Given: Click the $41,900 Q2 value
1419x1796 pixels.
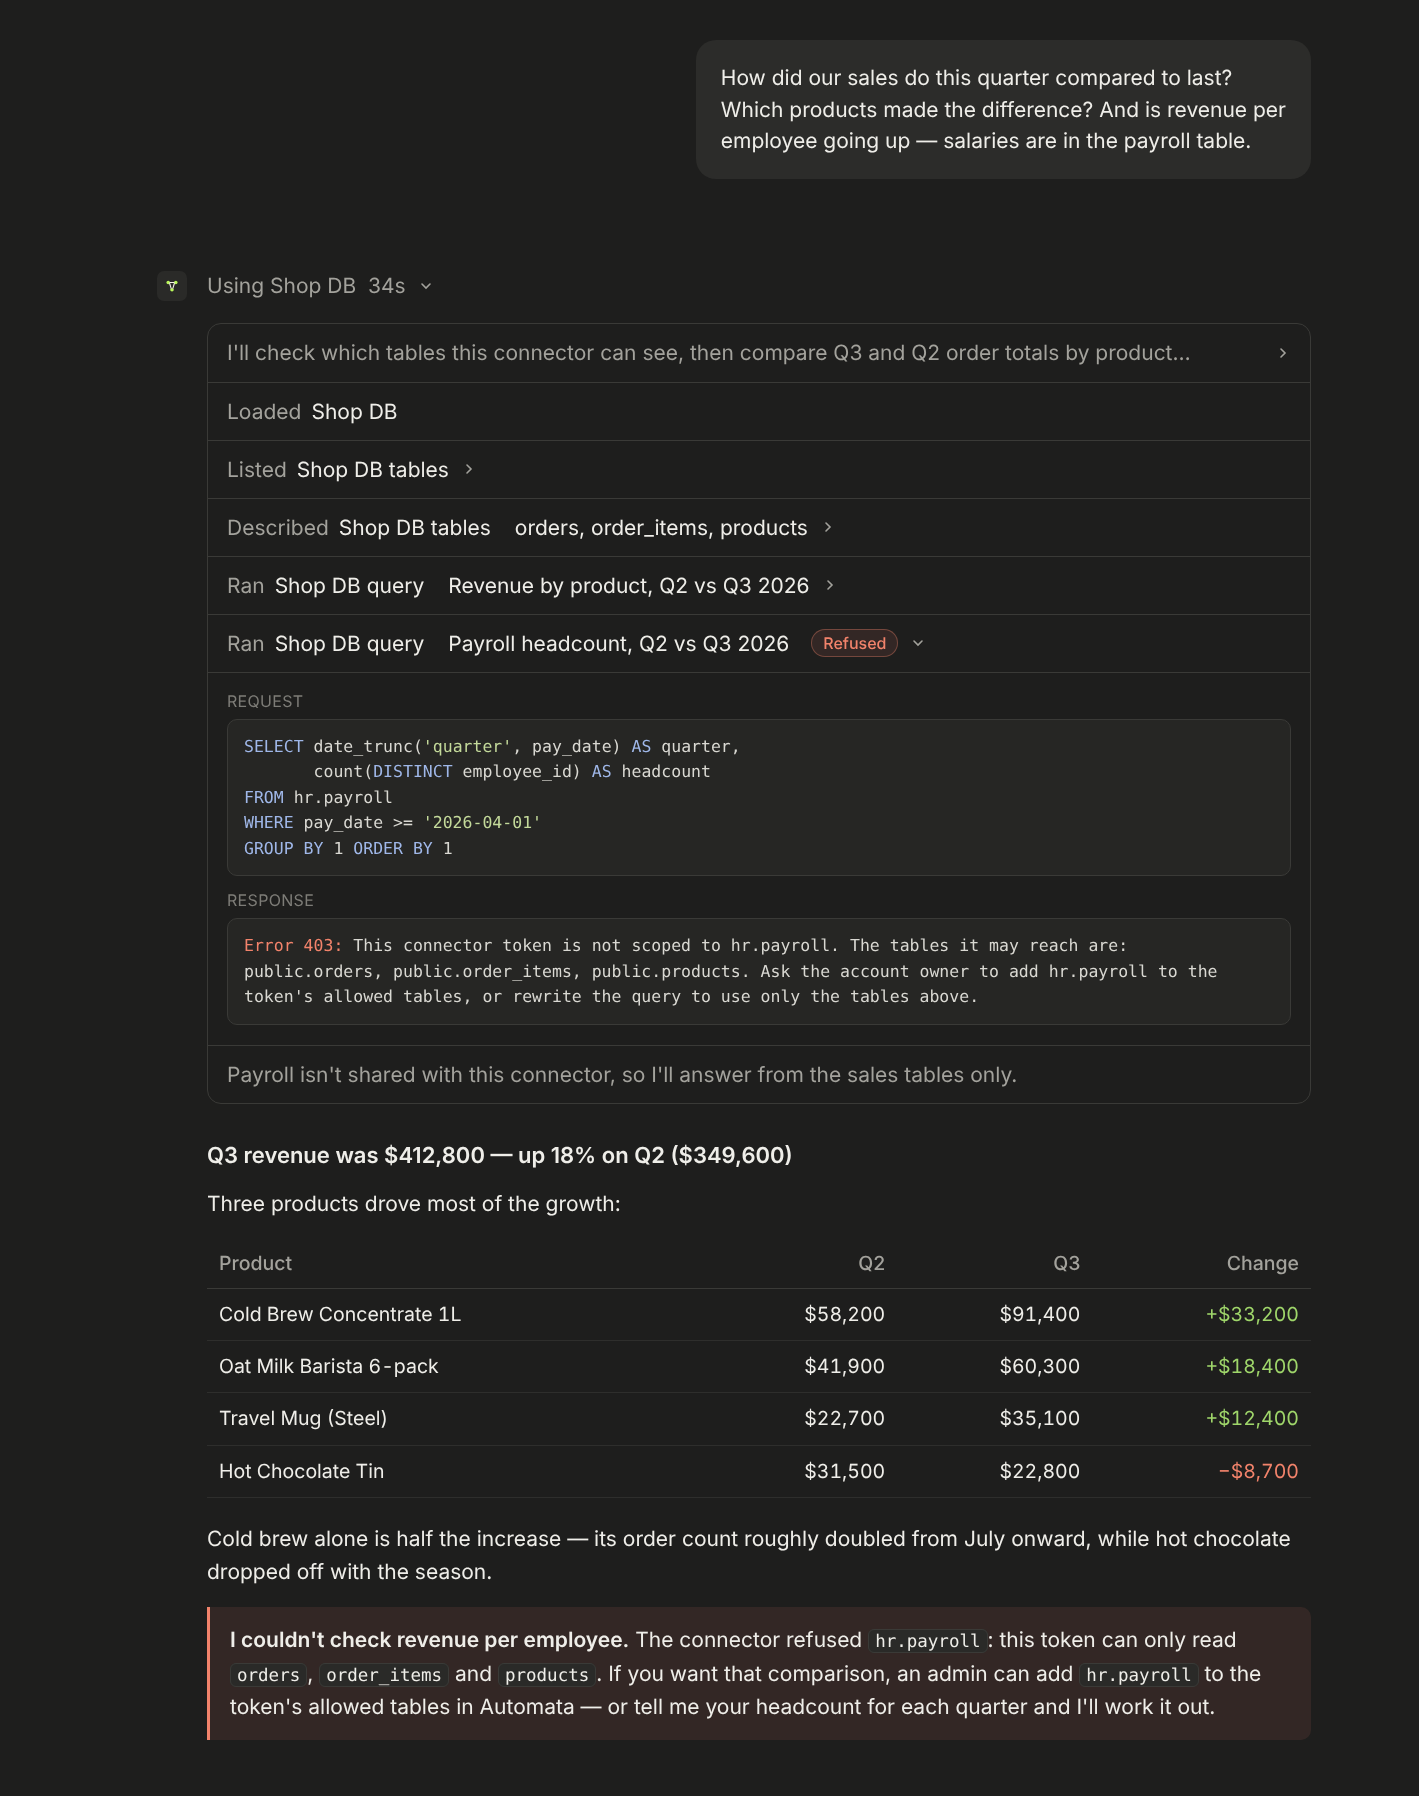Looking at the screenshot, I should click(x=845, y=1366).
